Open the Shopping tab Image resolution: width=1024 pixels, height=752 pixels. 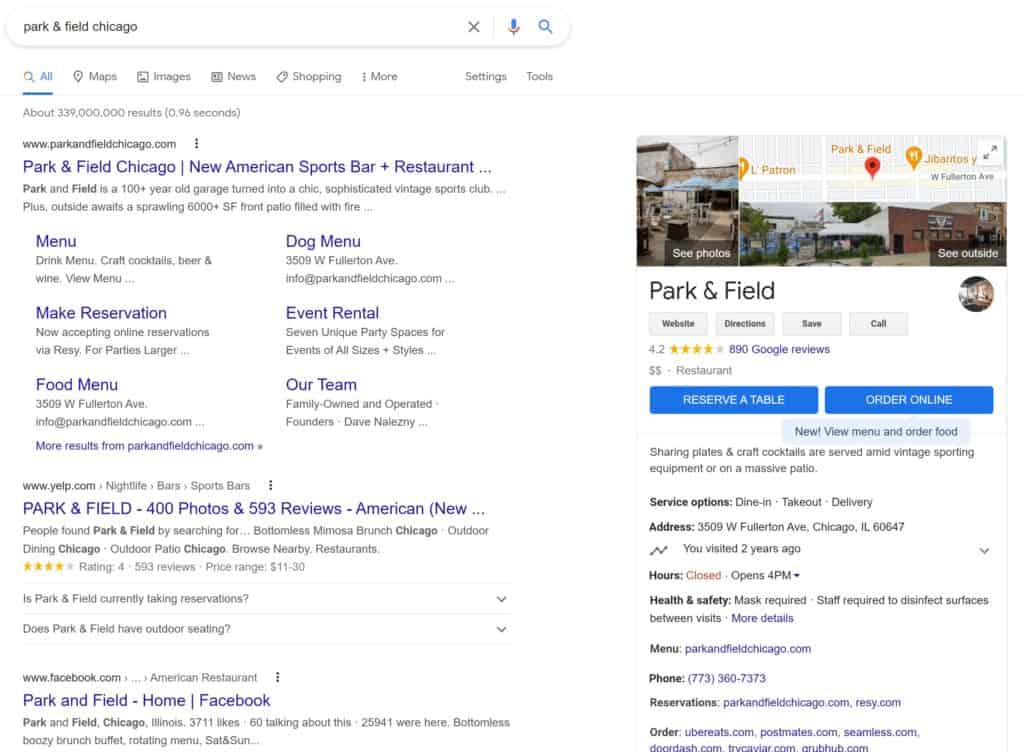point(309,76)
